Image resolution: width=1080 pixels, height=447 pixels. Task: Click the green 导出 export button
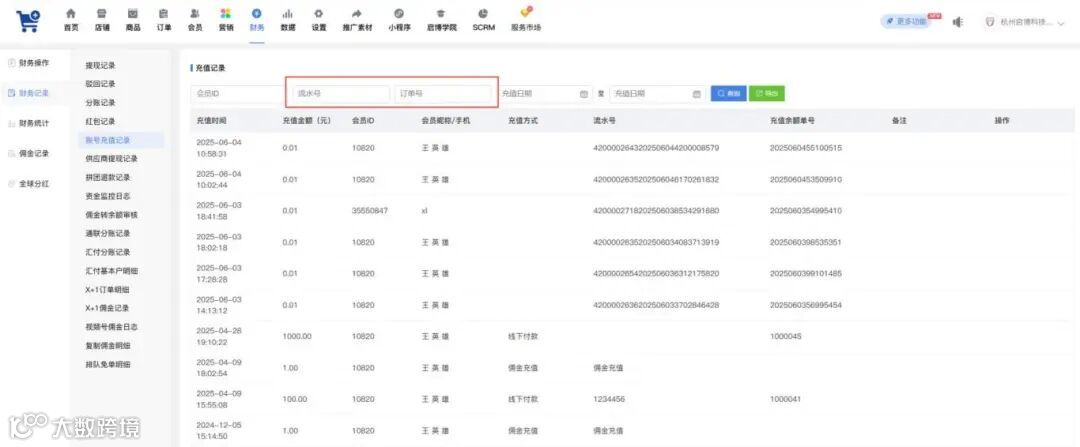click(x=767, y=94)
